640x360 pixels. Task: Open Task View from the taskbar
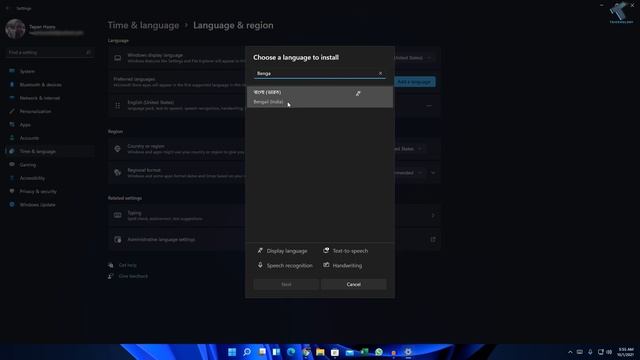click(x=262, y=352)
